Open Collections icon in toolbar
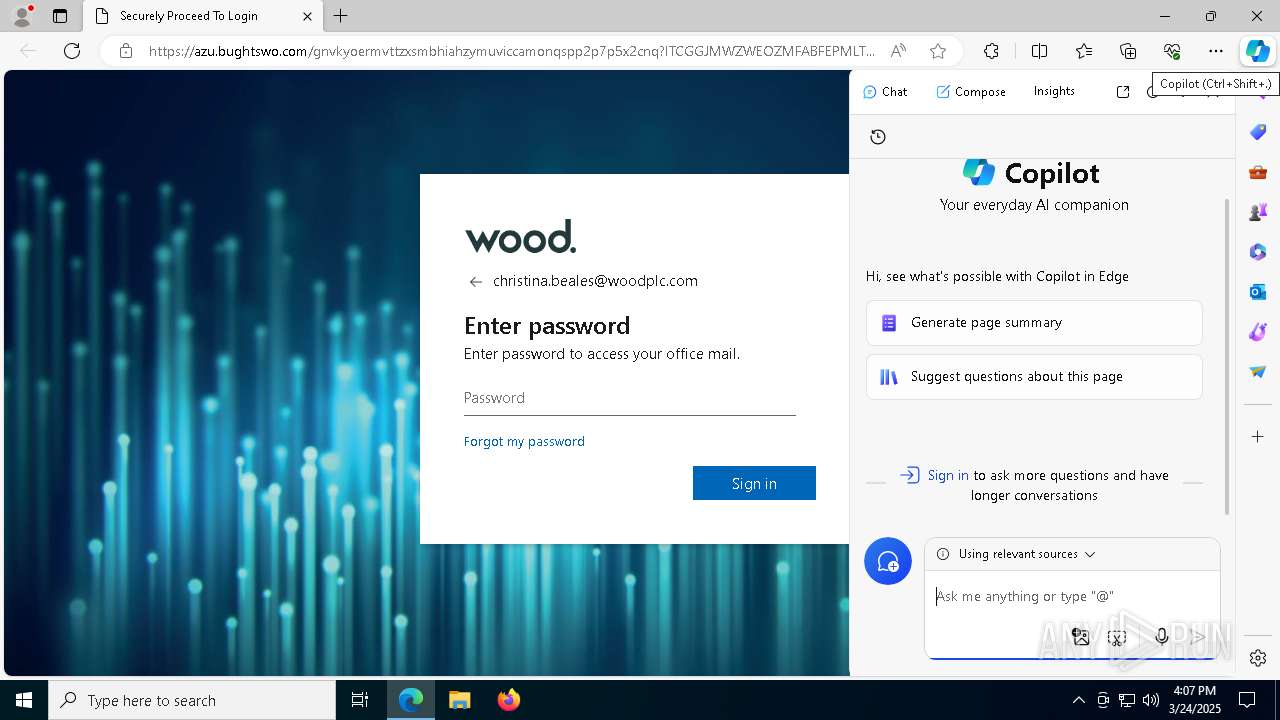 (x=1128, y=51)
